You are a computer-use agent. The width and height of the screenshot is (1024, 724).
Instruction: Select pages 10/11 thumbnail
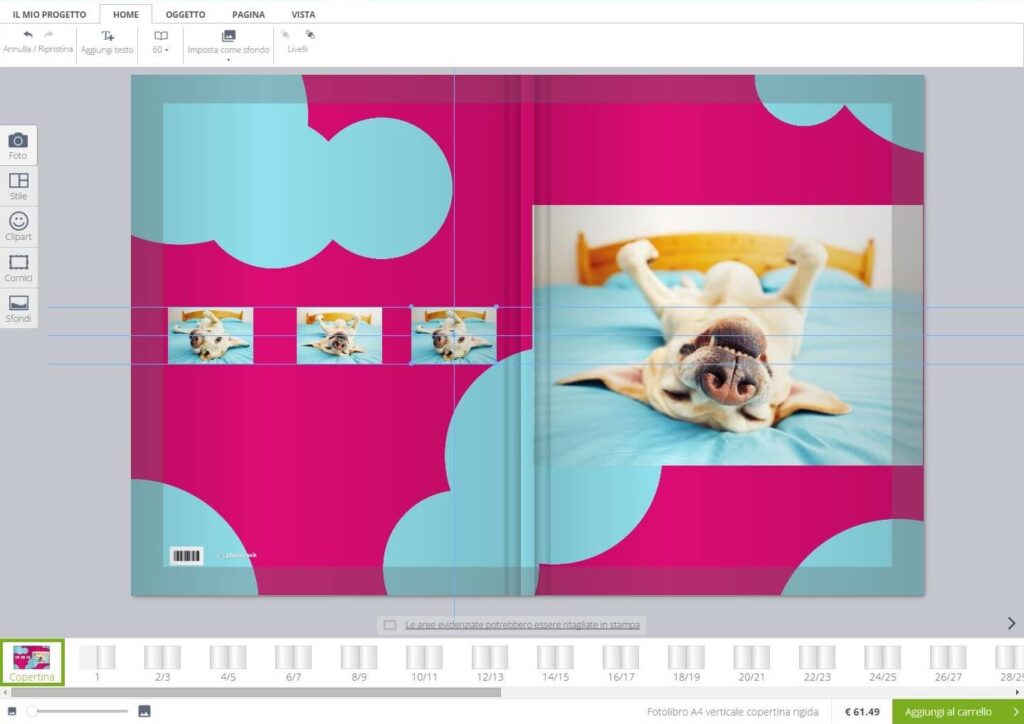point(424,662)
